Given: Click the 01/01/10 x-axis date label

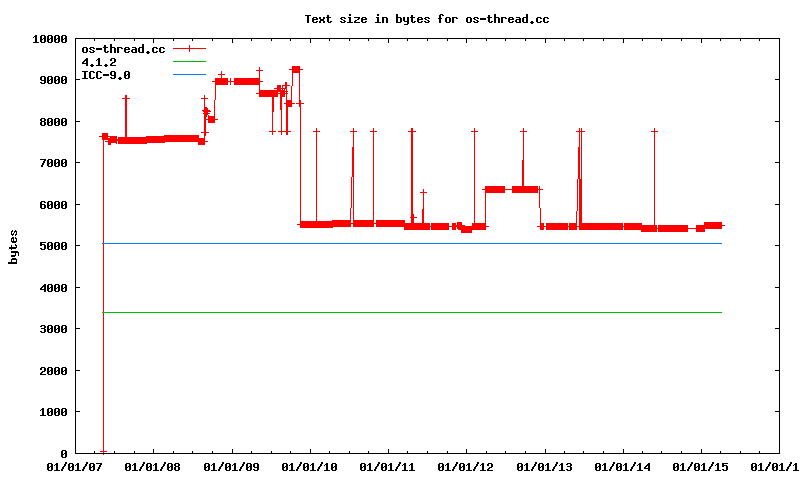Looking at the screenshot, I should [x=309, y=467].
